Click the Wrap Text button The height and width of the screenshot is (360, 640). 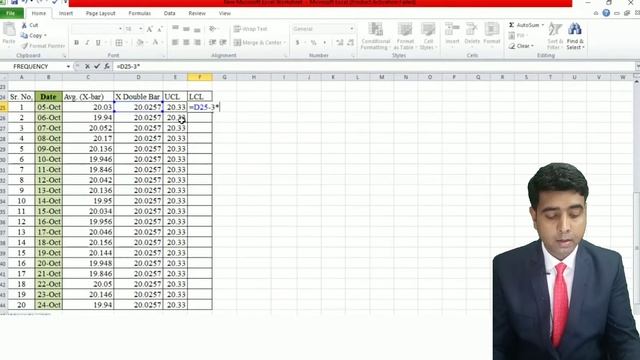(x=251, y=29)
